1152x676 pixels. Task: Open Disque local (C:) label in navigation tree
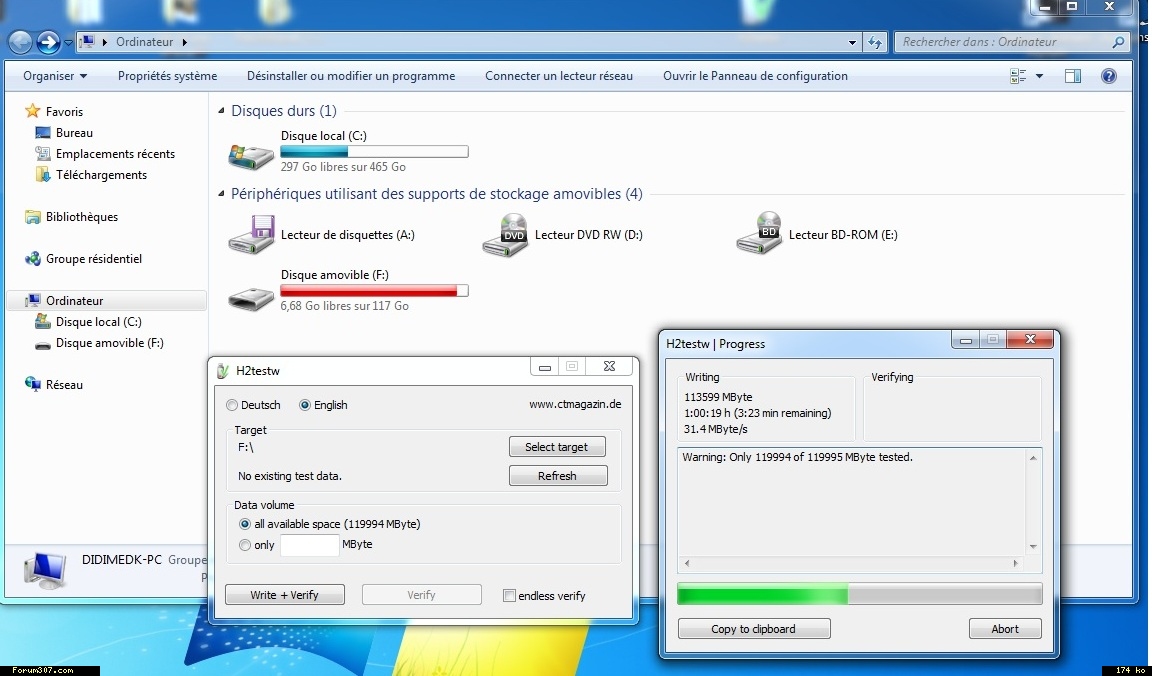click(x=98, y=322)
